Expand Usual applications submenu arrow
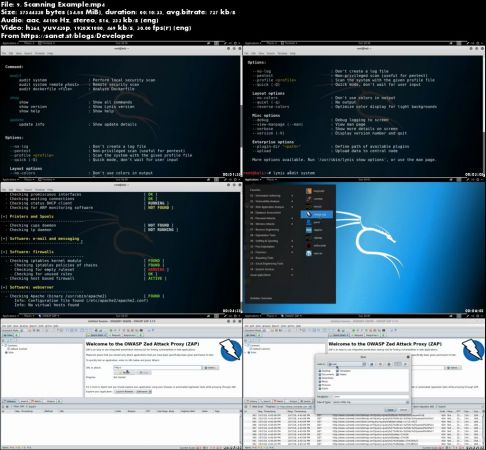The width and height of the screenshot is (486, 450). coord(292,275)
